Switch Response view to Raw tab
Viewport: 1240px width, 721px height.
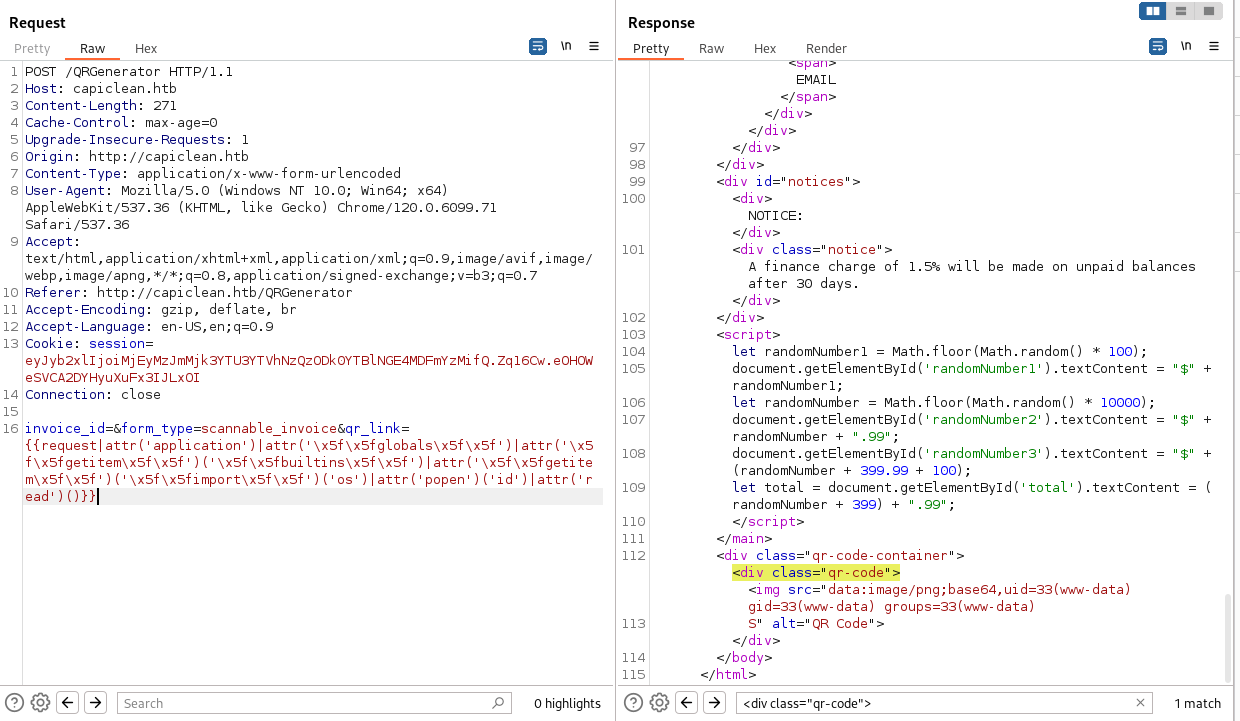point(712,48)
